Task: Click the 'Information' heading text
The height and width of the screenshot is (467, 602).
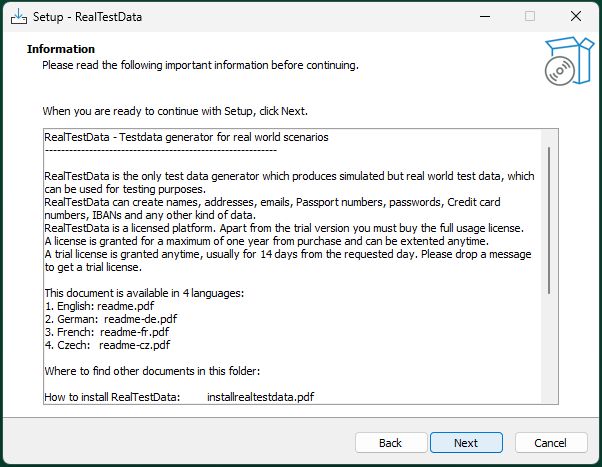Action: pyautogui.click(x=61, y=49)
